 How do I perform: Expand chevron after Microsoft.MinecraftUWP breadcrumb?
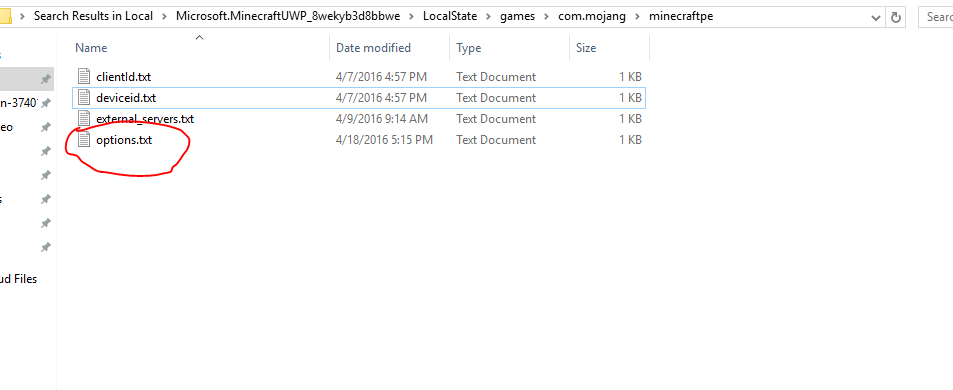click(x=411, y=16)
